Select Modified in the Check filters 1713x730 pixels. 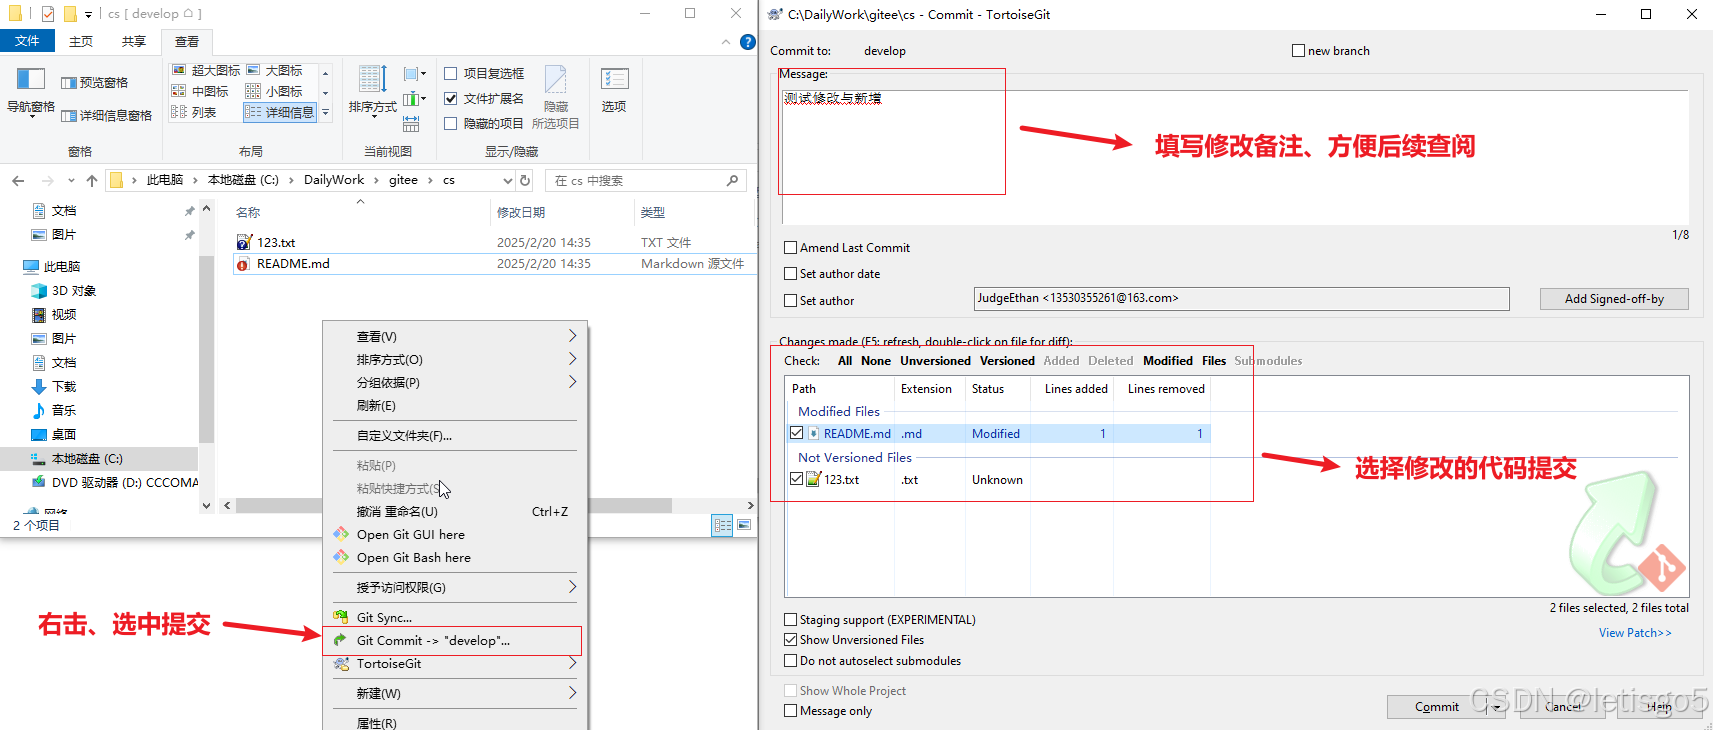1168,361
